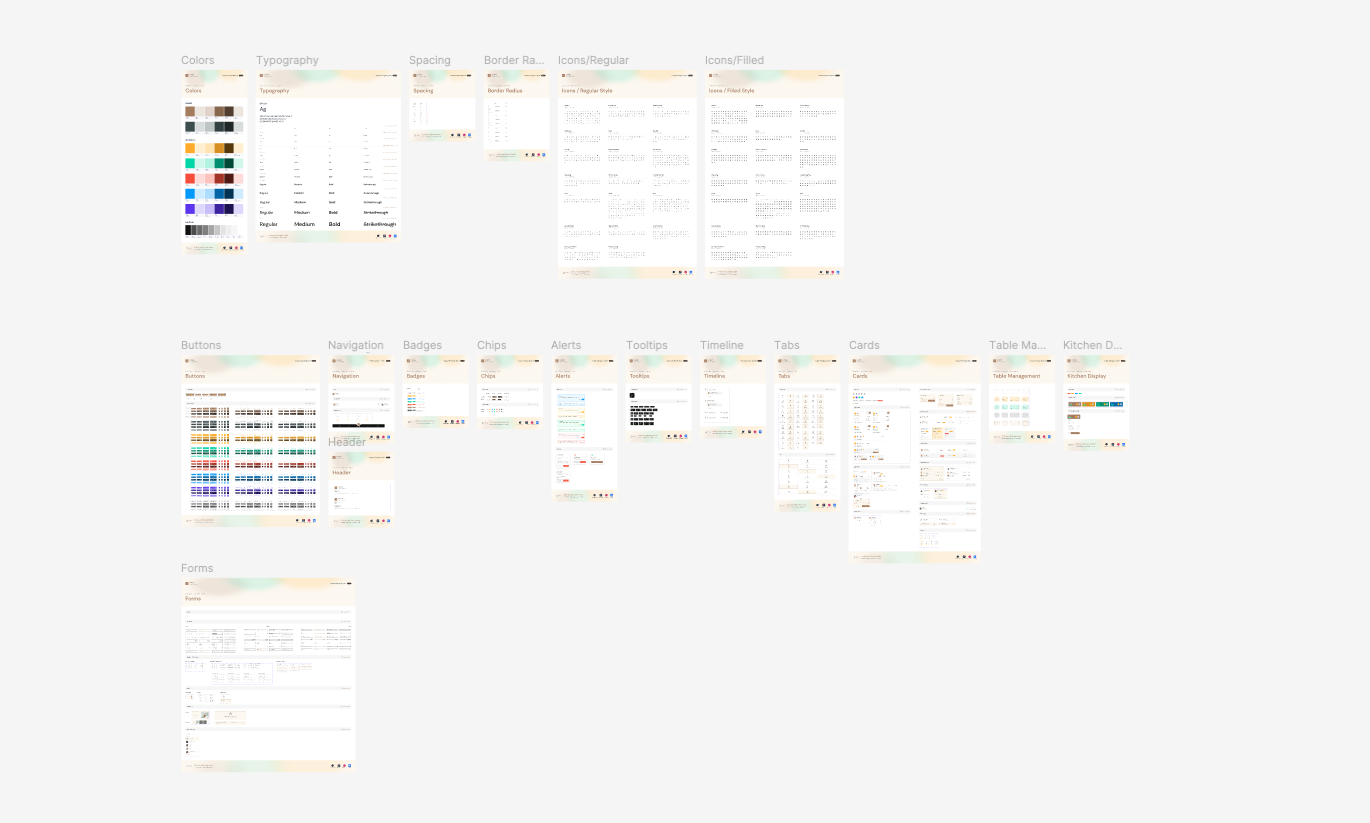Select the Chips frame label
Image resolution: width=1370 pixels, height=823 pixels.
[491, 345]
